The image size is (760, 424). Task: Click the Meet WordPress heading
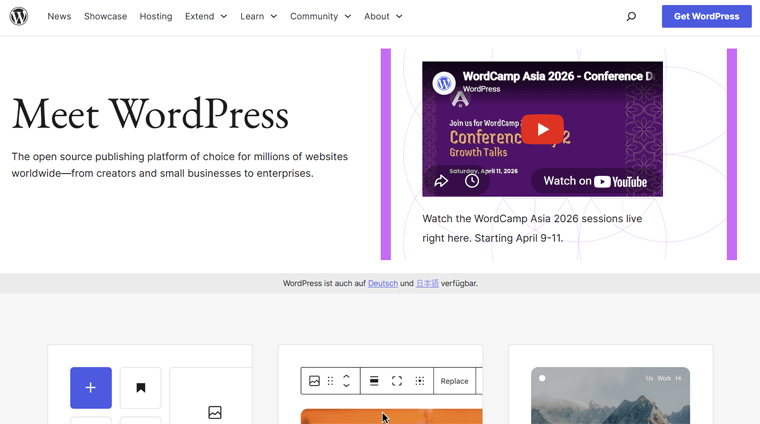[150, 114]
